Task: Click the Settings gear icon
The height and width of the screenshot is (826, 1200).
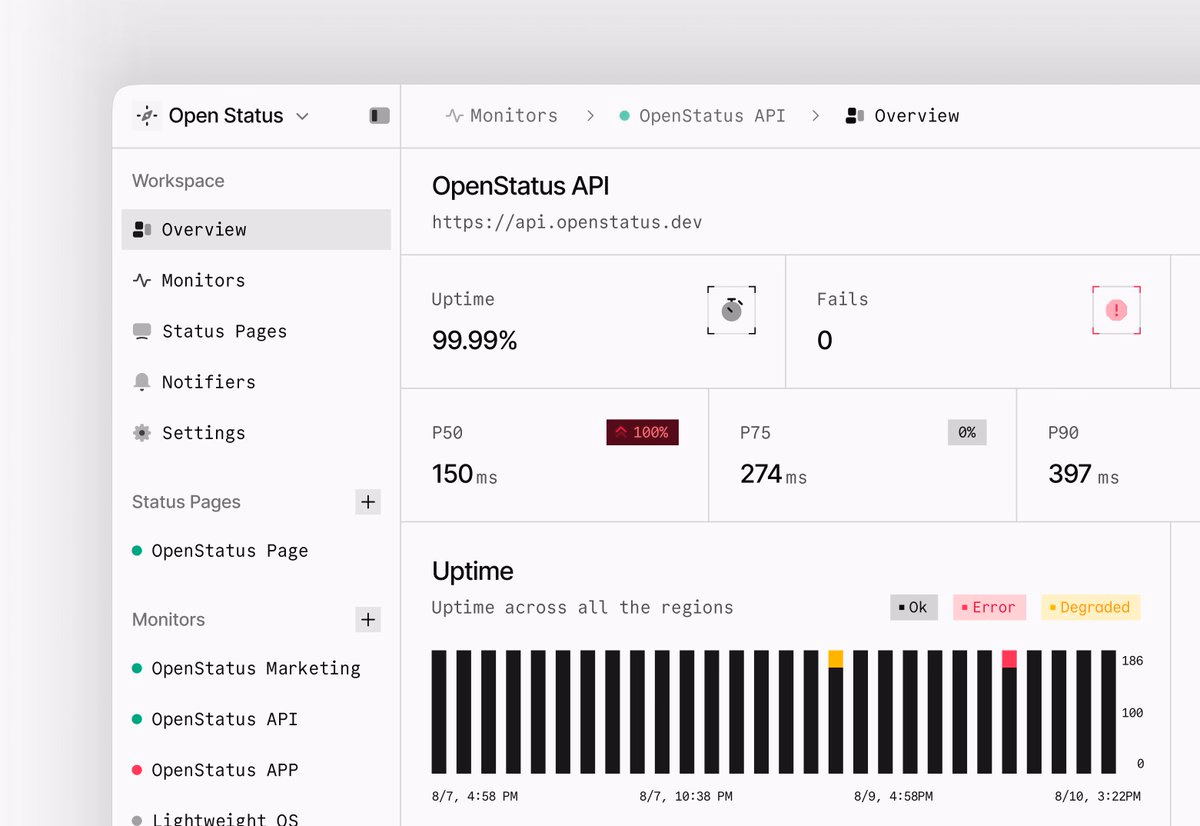Action: [142, 433]
